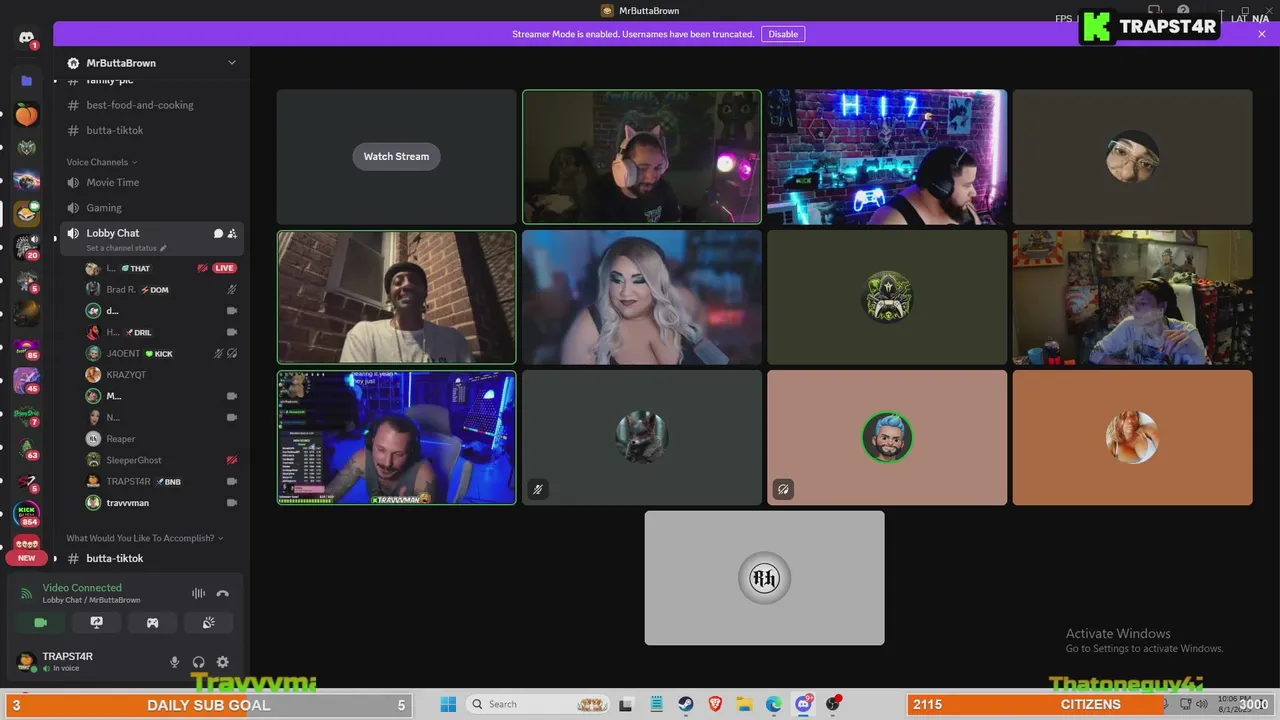Open best-food-and-cooking channel

click(x=152, y=105)
